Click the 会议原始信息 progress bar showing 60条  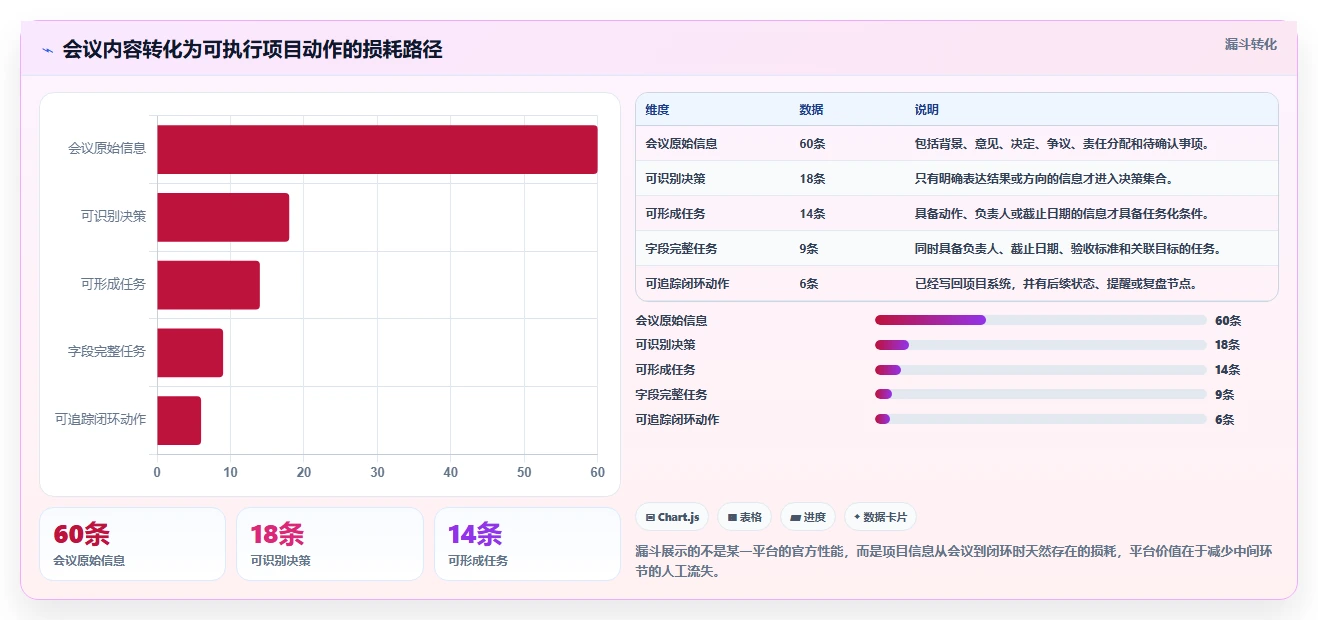tap(1040, 320)
